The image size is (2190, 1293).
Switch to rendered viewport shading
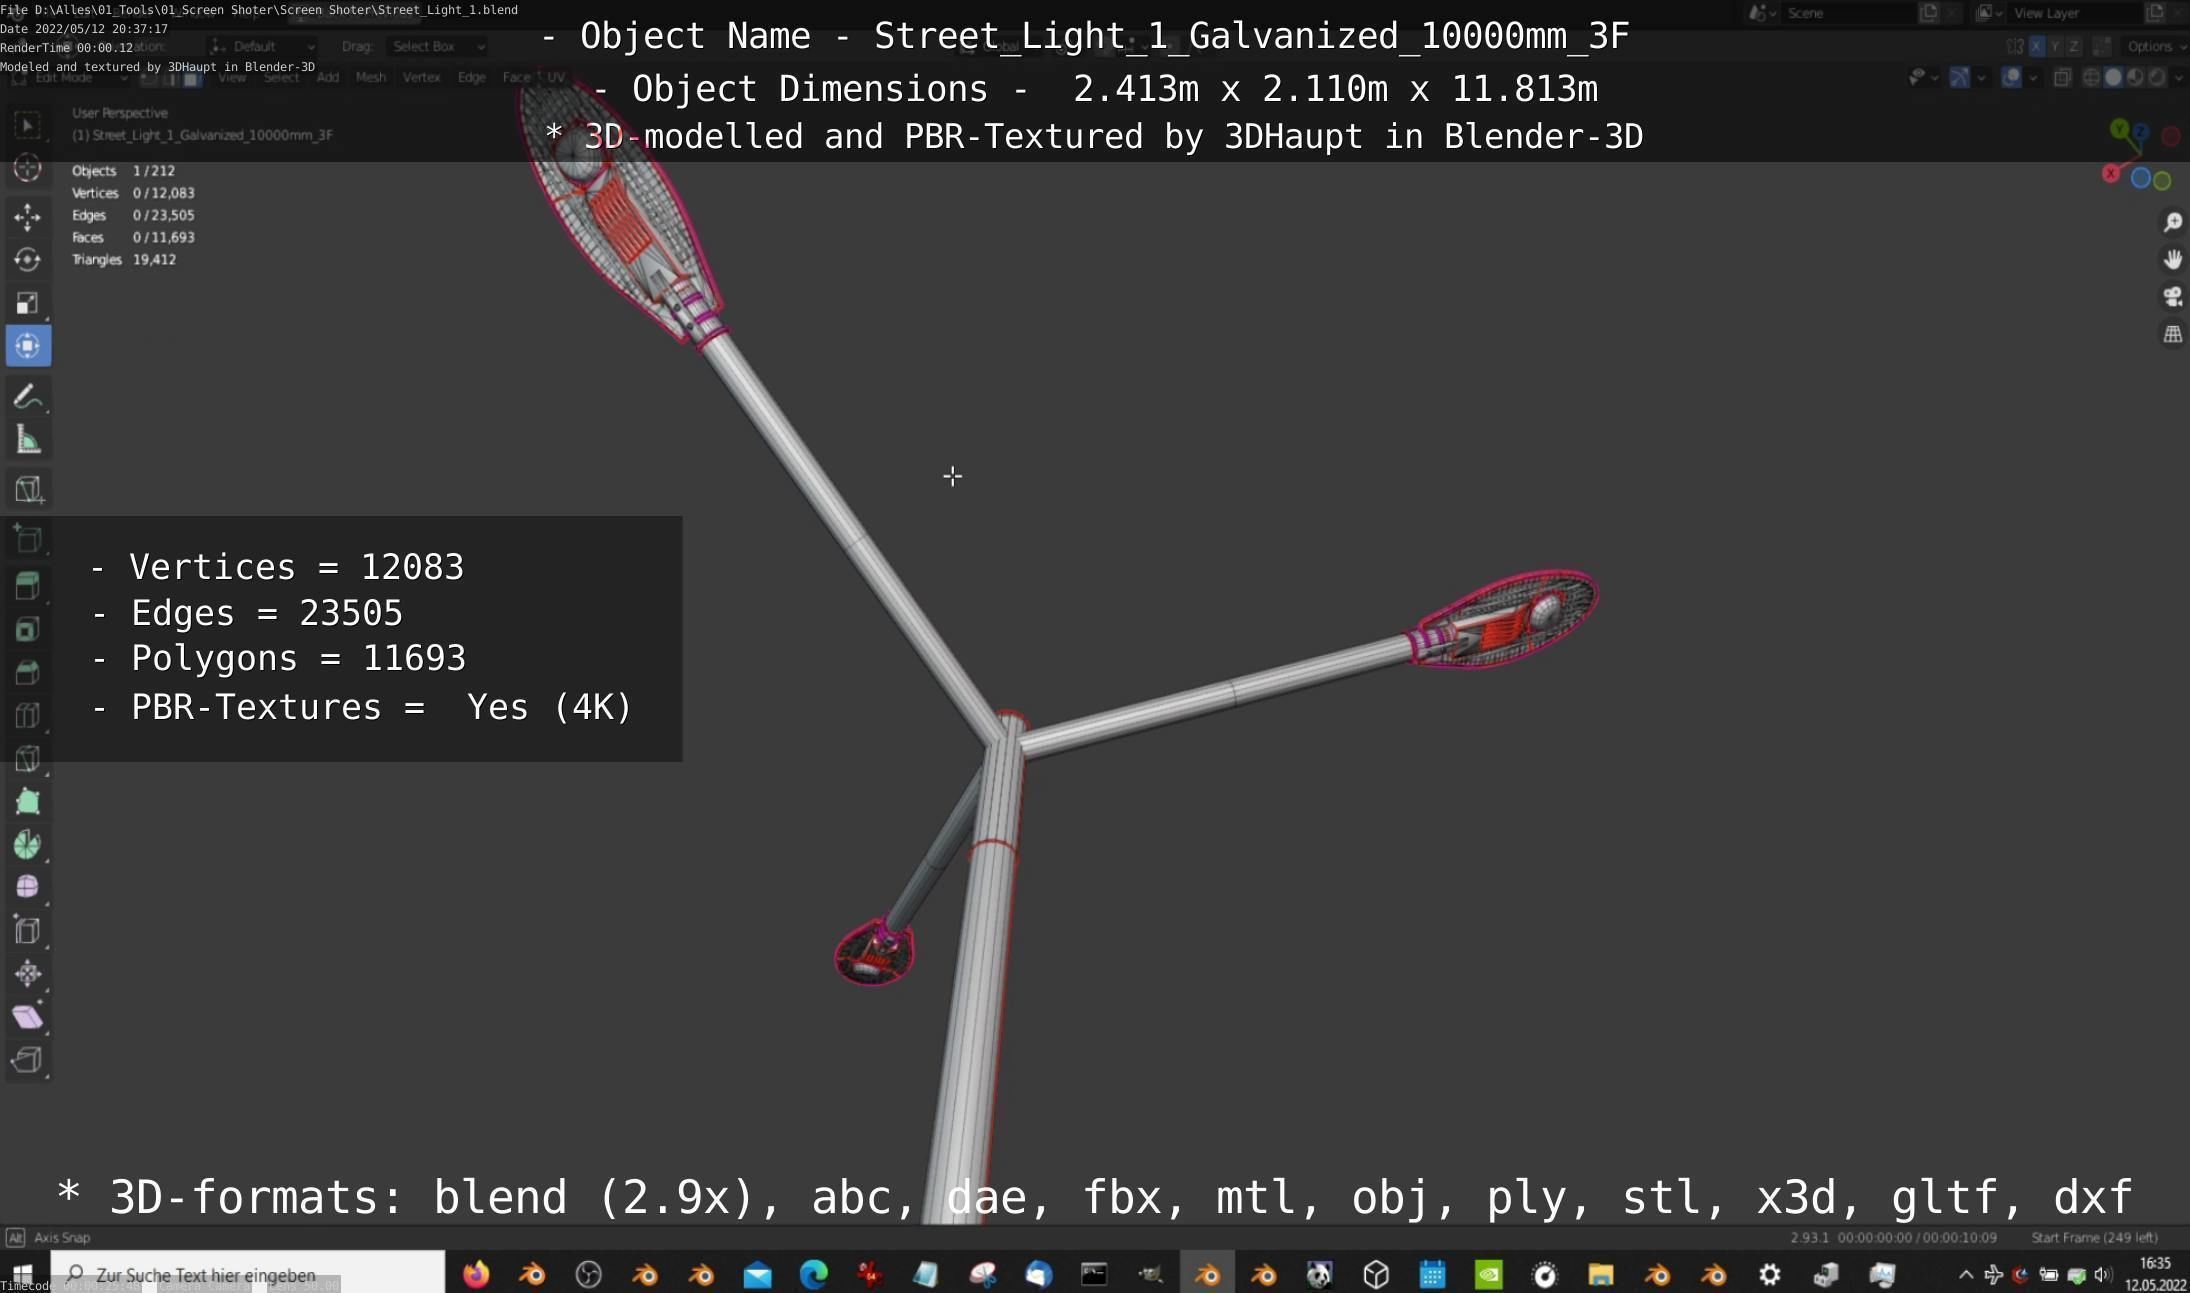(2157, 77)
